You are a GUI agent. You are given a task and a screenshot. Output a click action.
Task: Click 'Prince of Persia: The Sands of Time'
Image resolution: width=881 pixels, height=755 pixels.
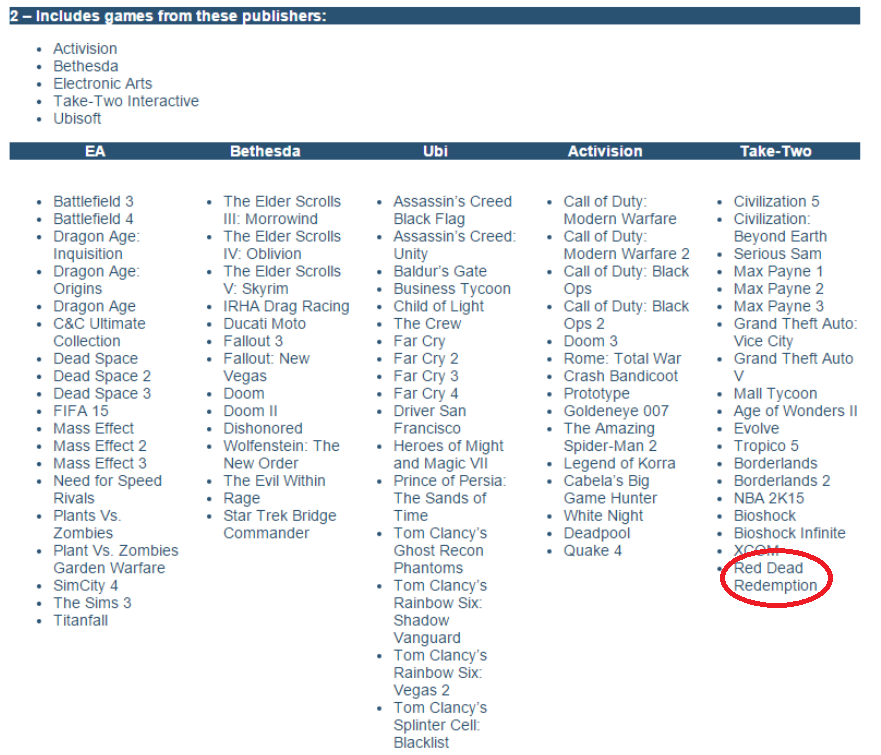pyautogui.click(x=450, y=498)
